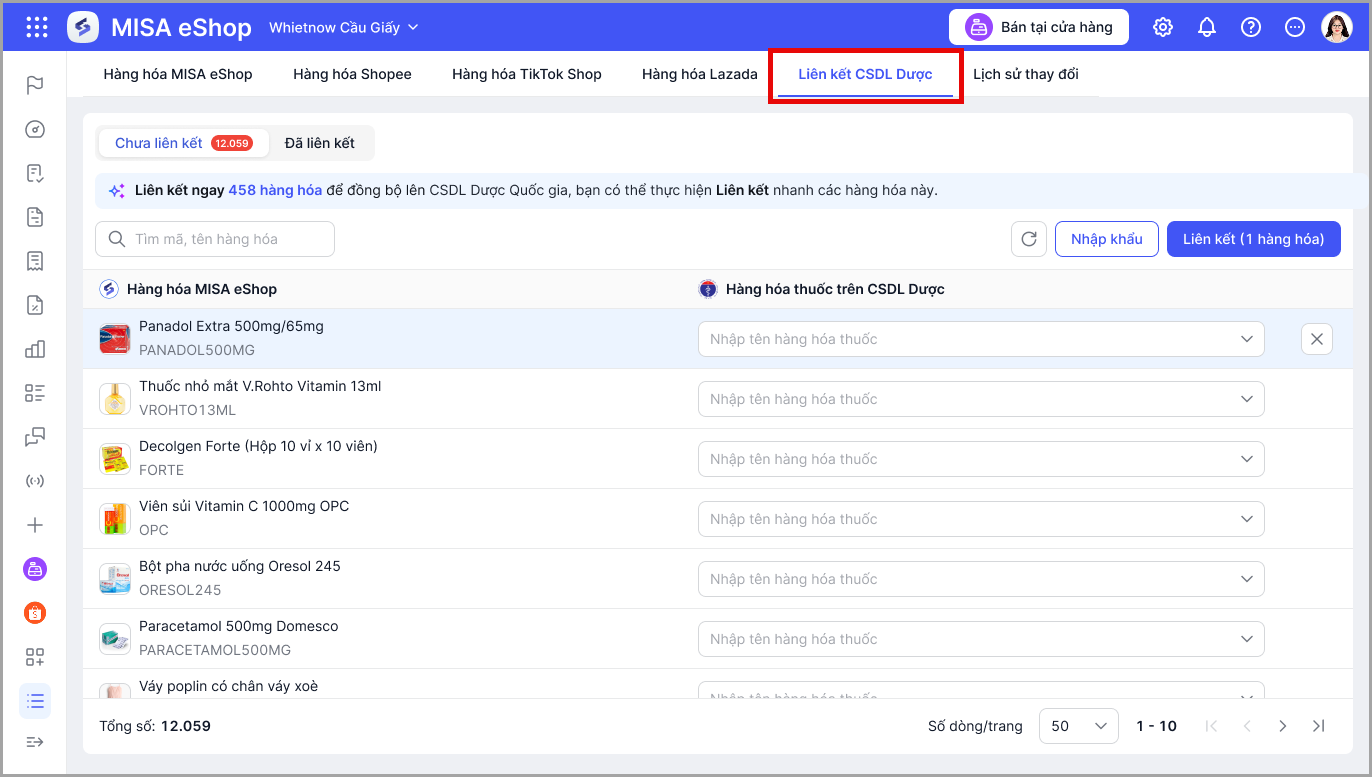
Task: Open the checklist grid sidebar icon
Action: click(35, 393)
